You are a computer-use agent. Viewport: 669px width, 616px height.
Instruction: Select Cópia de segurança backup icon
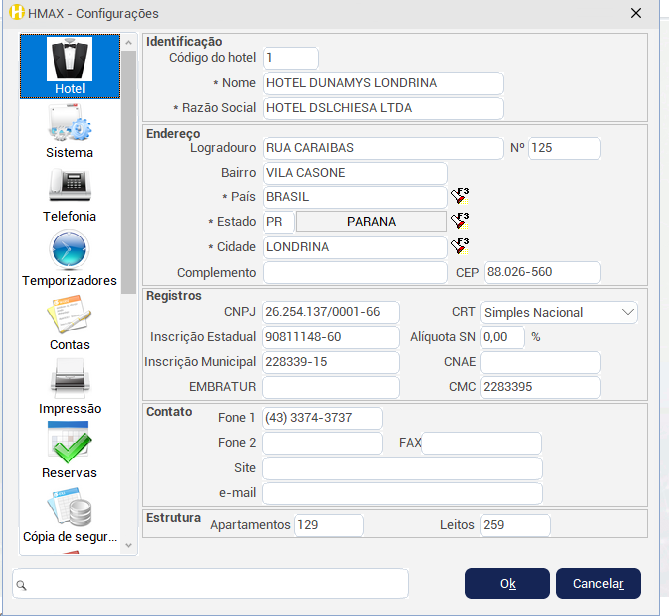[x=70, y=507]
